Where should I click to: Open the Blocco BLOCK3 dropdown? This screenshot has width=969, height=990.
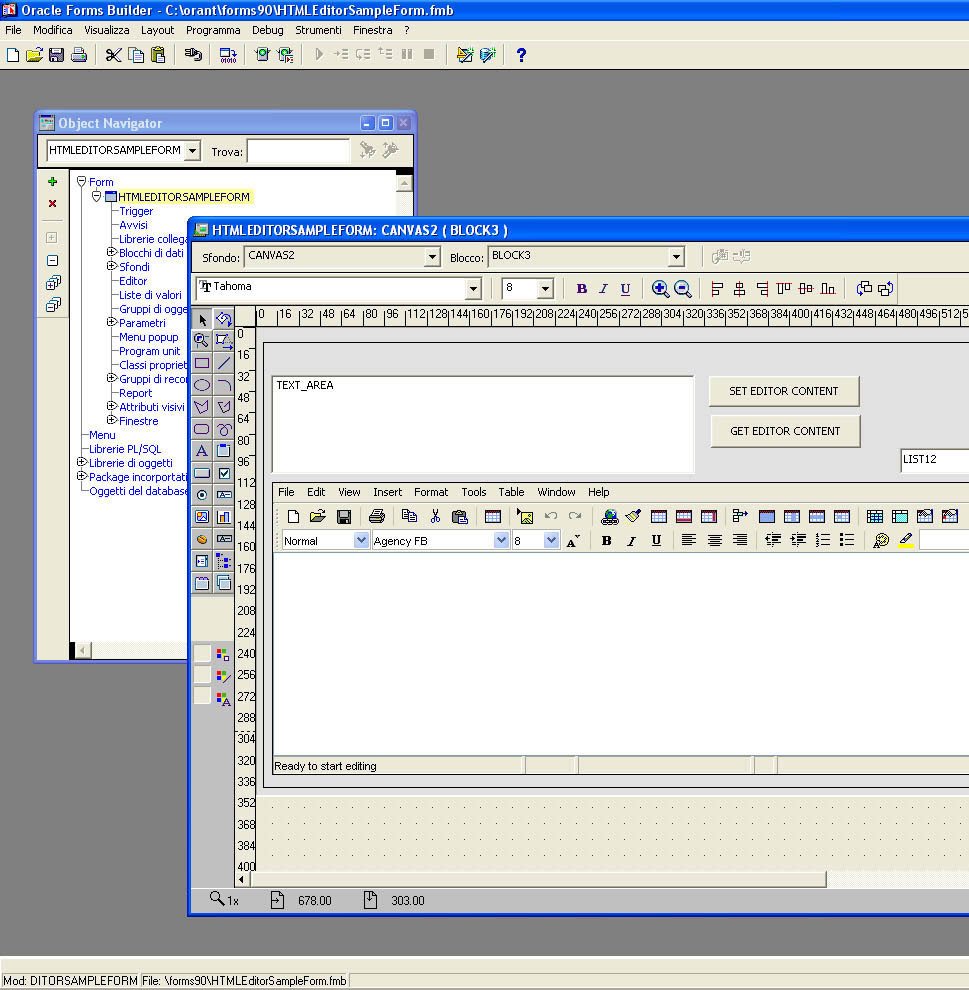pos(676,256)
